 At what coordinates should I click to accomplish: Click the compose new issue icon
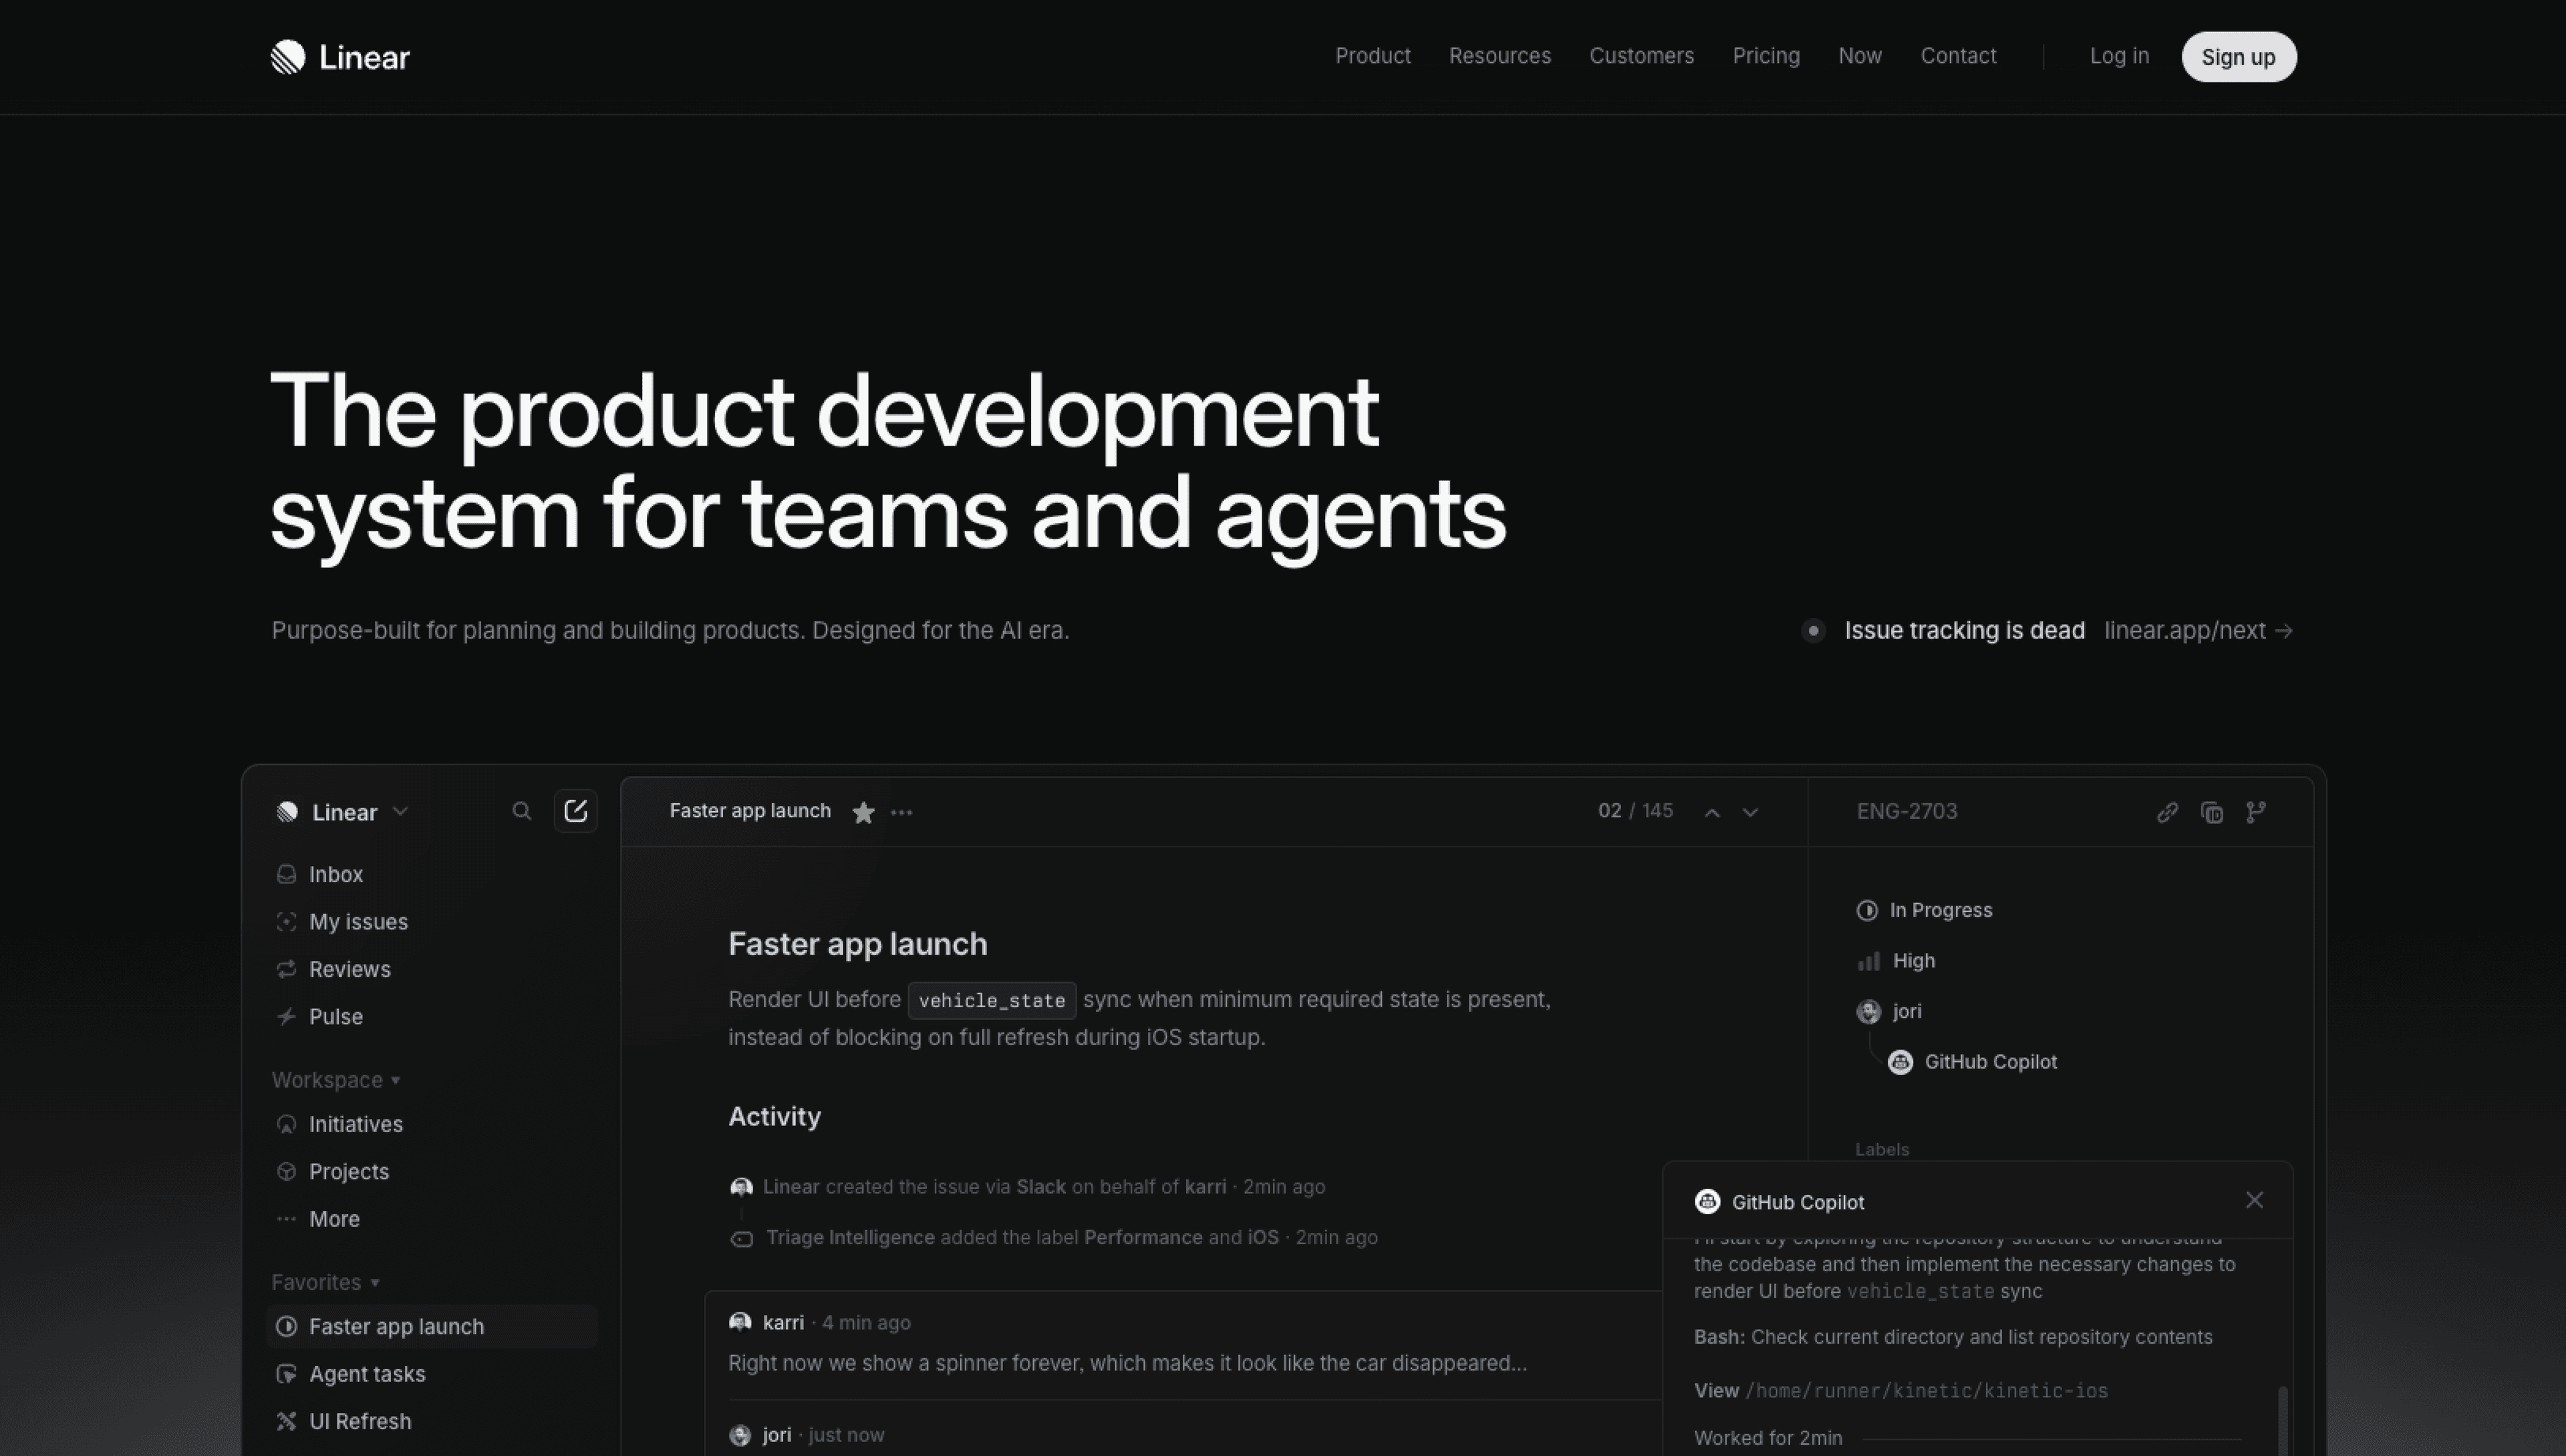coord(575,810)
